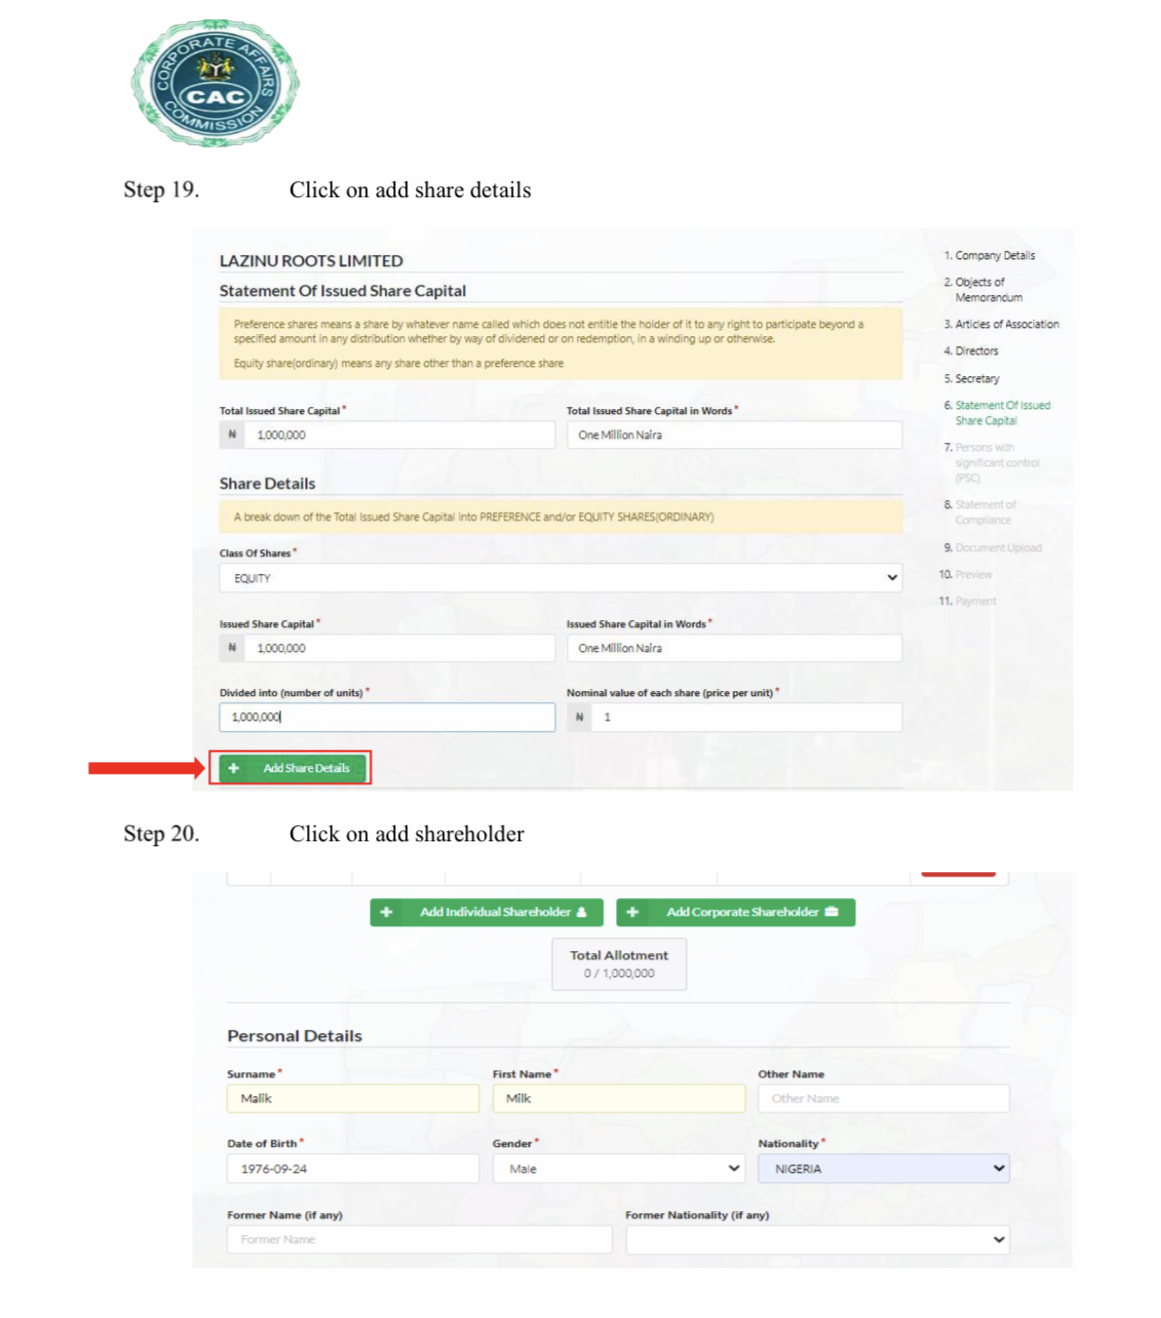Viewport: 1161px width, 1318px height.
Task: Click the plus icon on Add Individual Shareholder
Action: click(386, 912)
